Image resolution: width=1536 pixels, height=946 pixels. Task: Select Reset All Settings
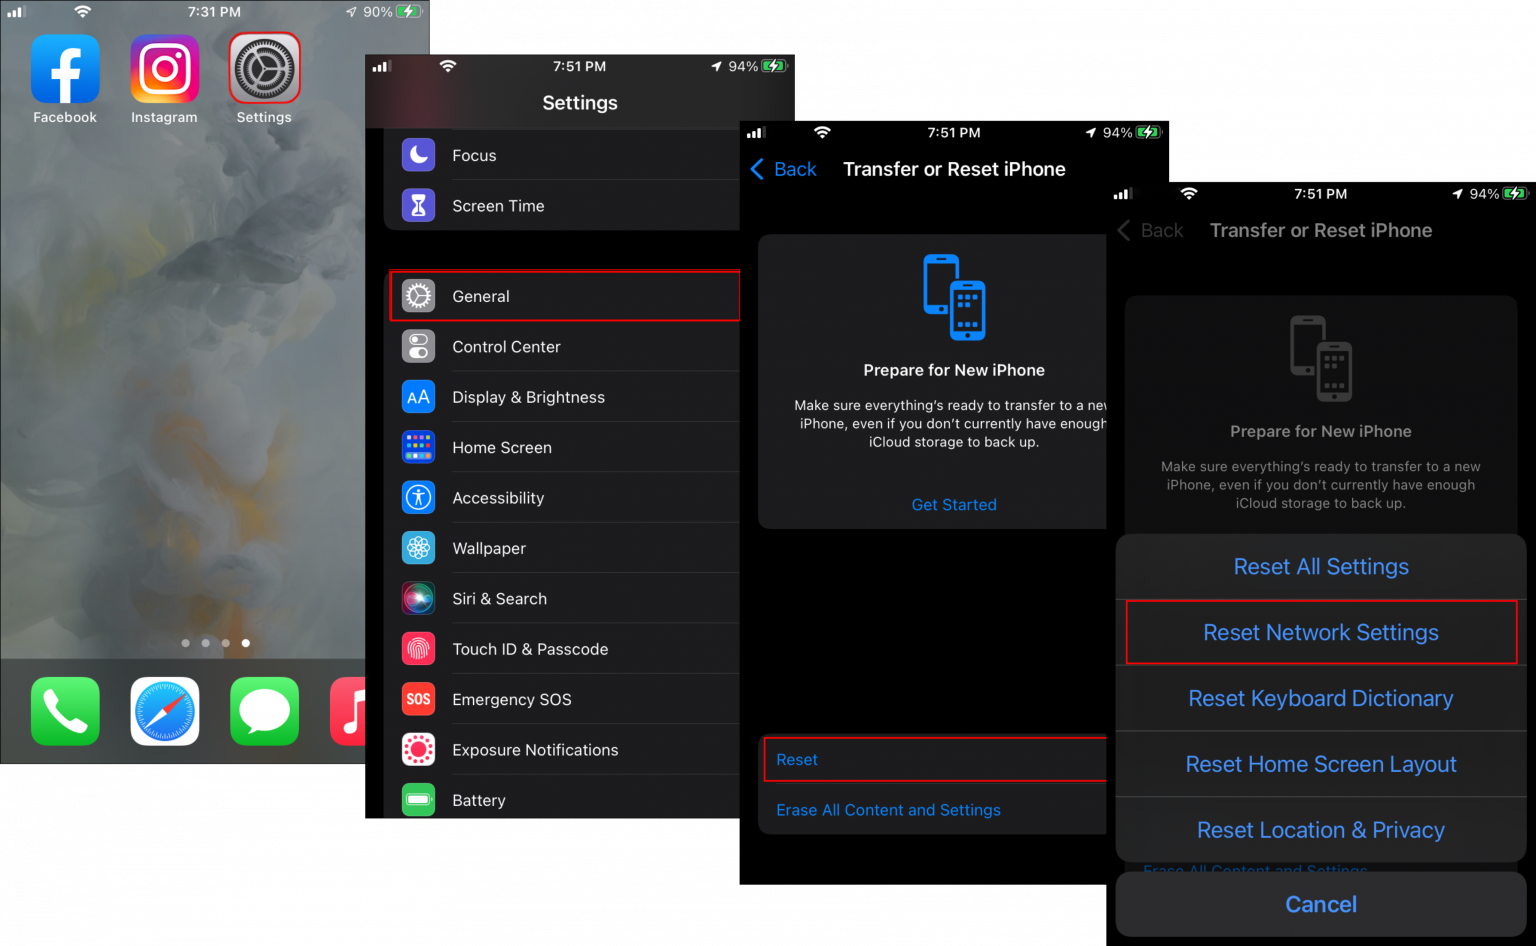(x=1320, y=566)
